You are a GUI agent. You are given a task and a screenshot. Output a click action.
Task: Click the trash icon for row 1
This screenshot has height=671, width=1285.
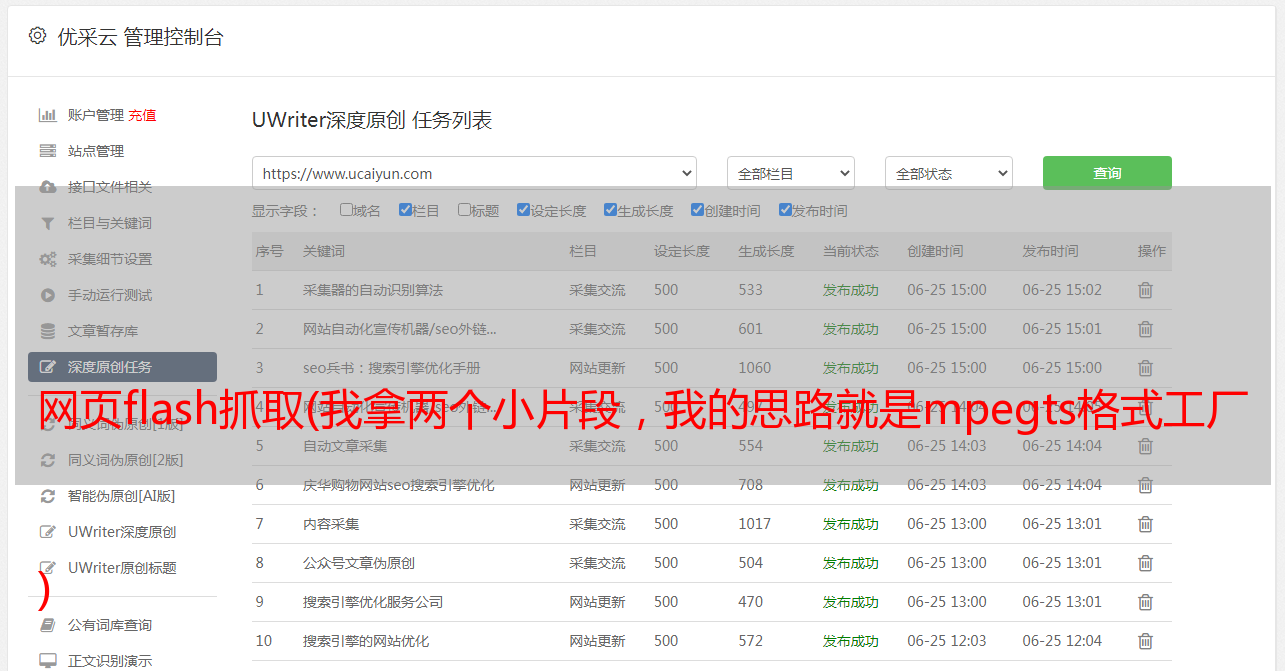(1145, 290)
